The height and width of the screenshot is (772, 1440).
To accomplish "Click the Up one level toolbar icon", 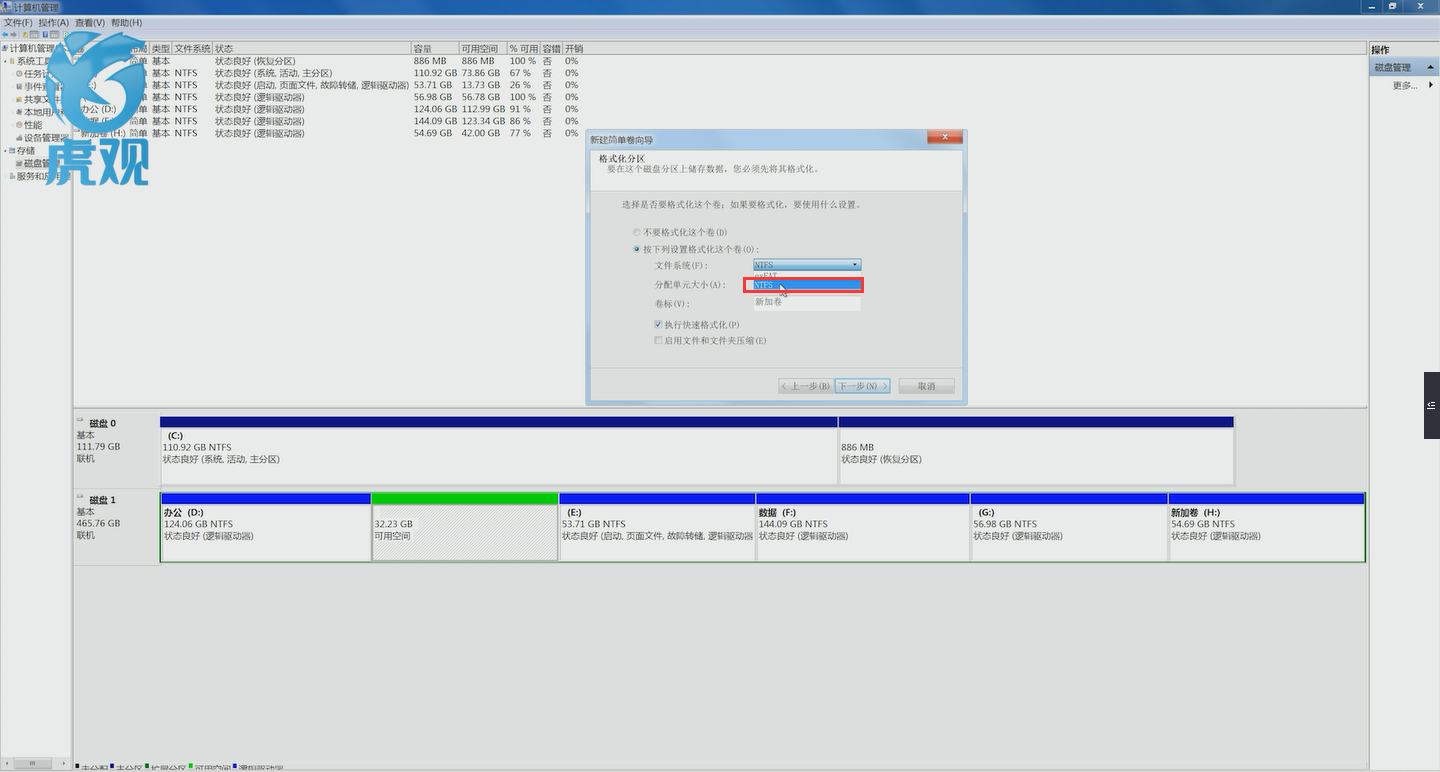I will tap(26, 34).
